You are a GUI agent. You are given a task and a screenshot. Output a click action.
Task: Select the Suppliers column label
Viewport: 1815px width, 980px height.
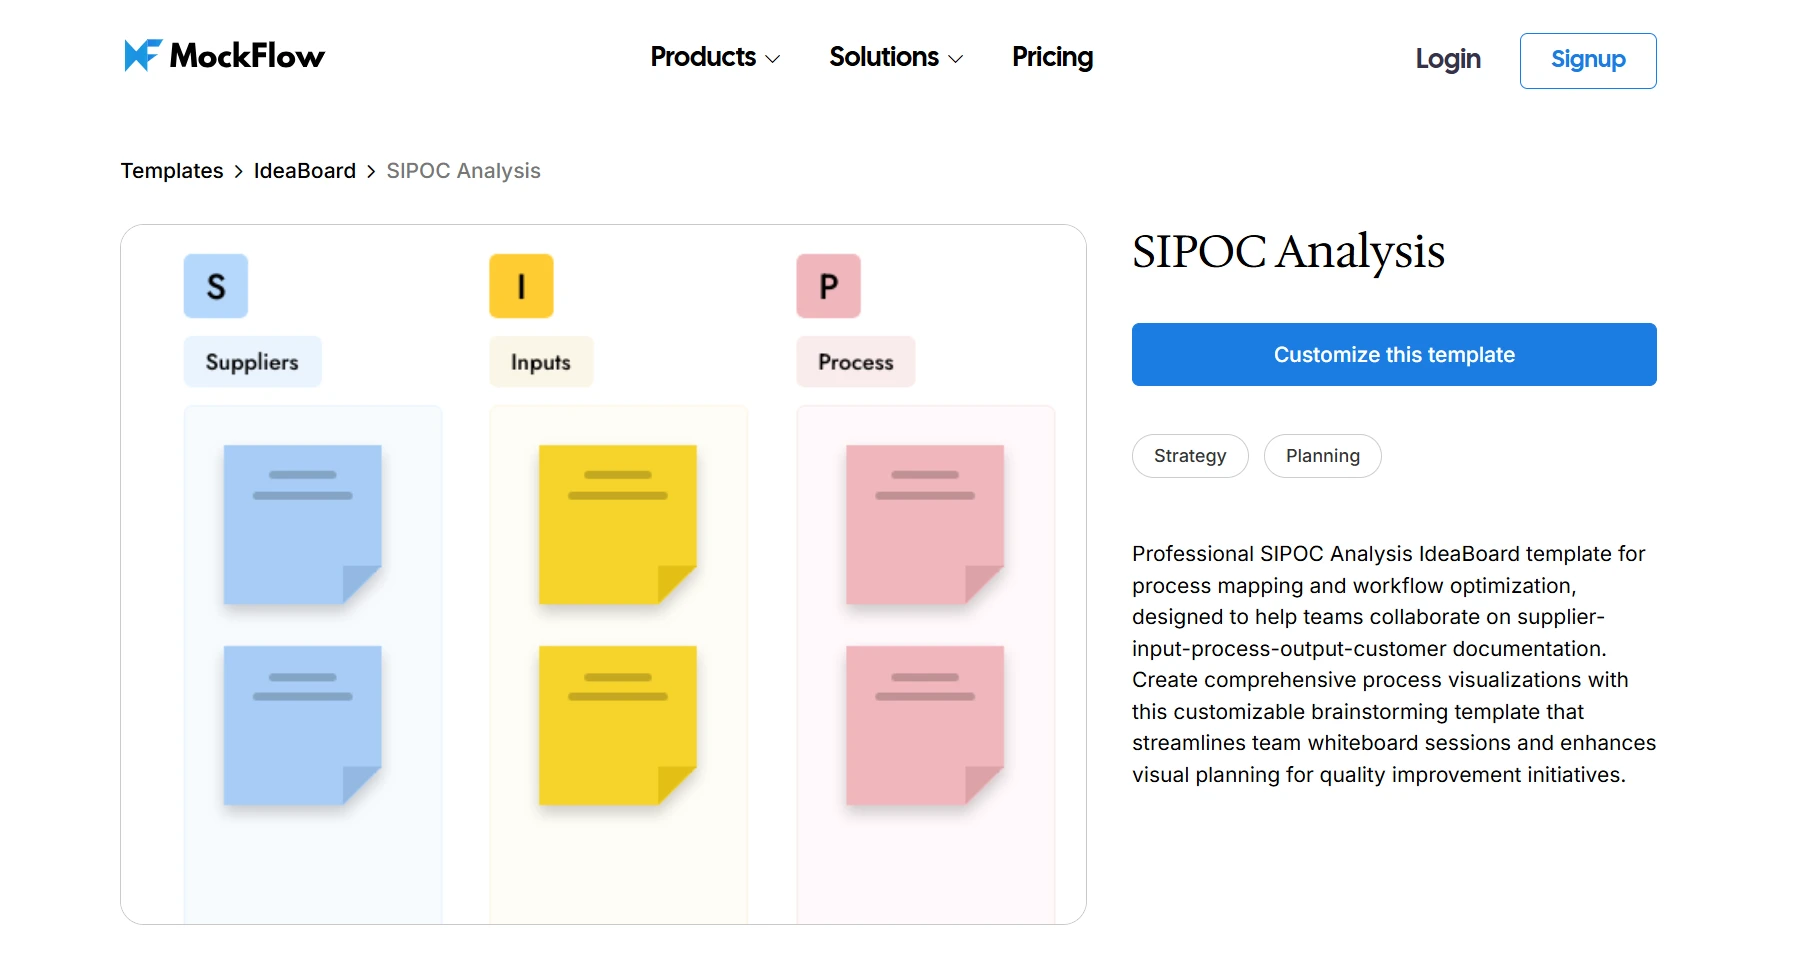click(252, 362)
